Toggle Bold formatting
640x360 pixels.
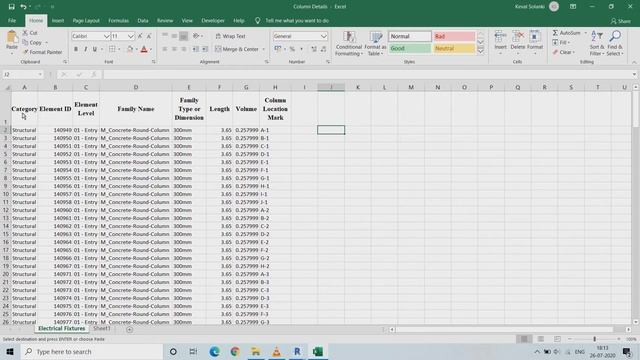[76, 49]
